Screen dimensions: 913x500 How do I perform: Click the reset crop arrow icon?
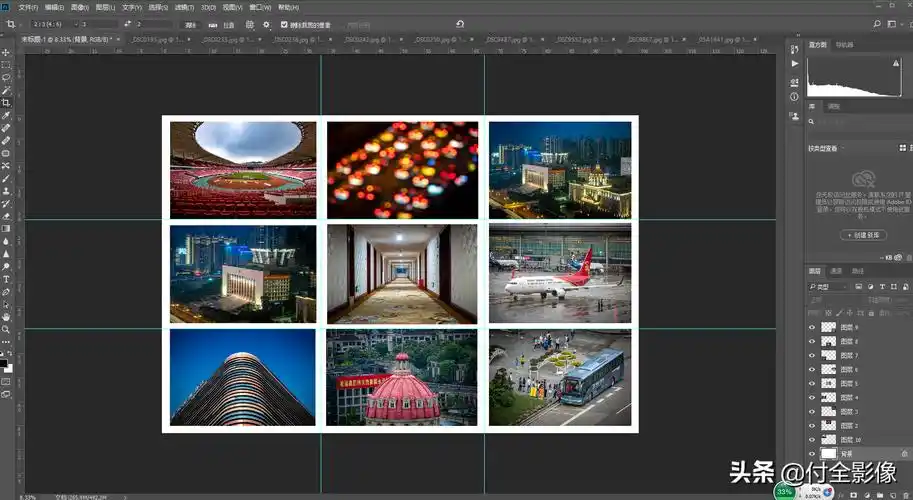(x=459, y=24)
